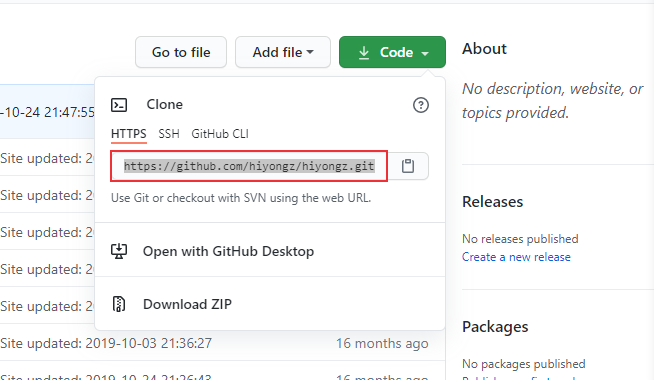
Task: Choose Open with GitHub Desktop
Action: point(270,251)
